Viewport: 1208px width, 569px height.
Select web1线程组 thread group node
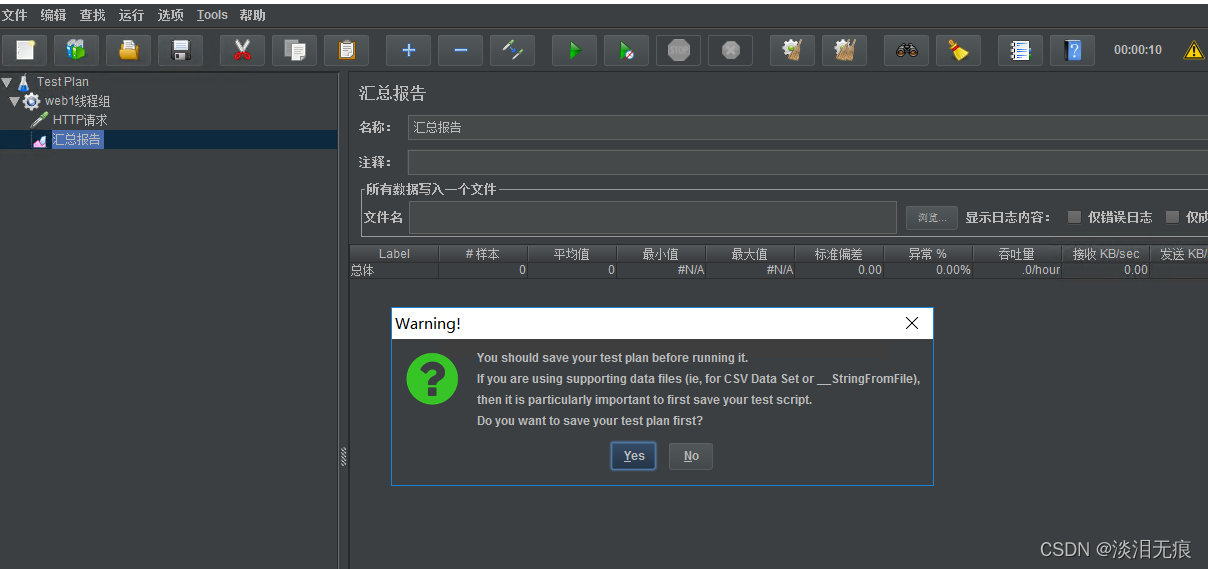coord(77,101)
